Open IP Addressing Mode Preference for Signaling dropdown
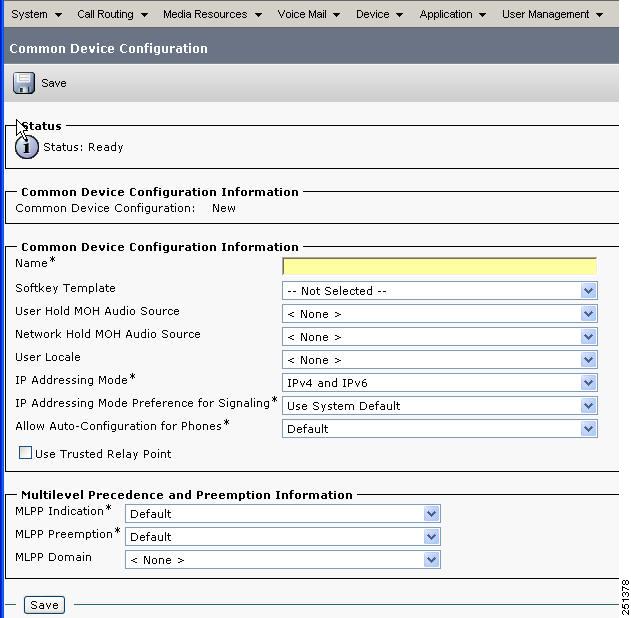 click(440, 405)
